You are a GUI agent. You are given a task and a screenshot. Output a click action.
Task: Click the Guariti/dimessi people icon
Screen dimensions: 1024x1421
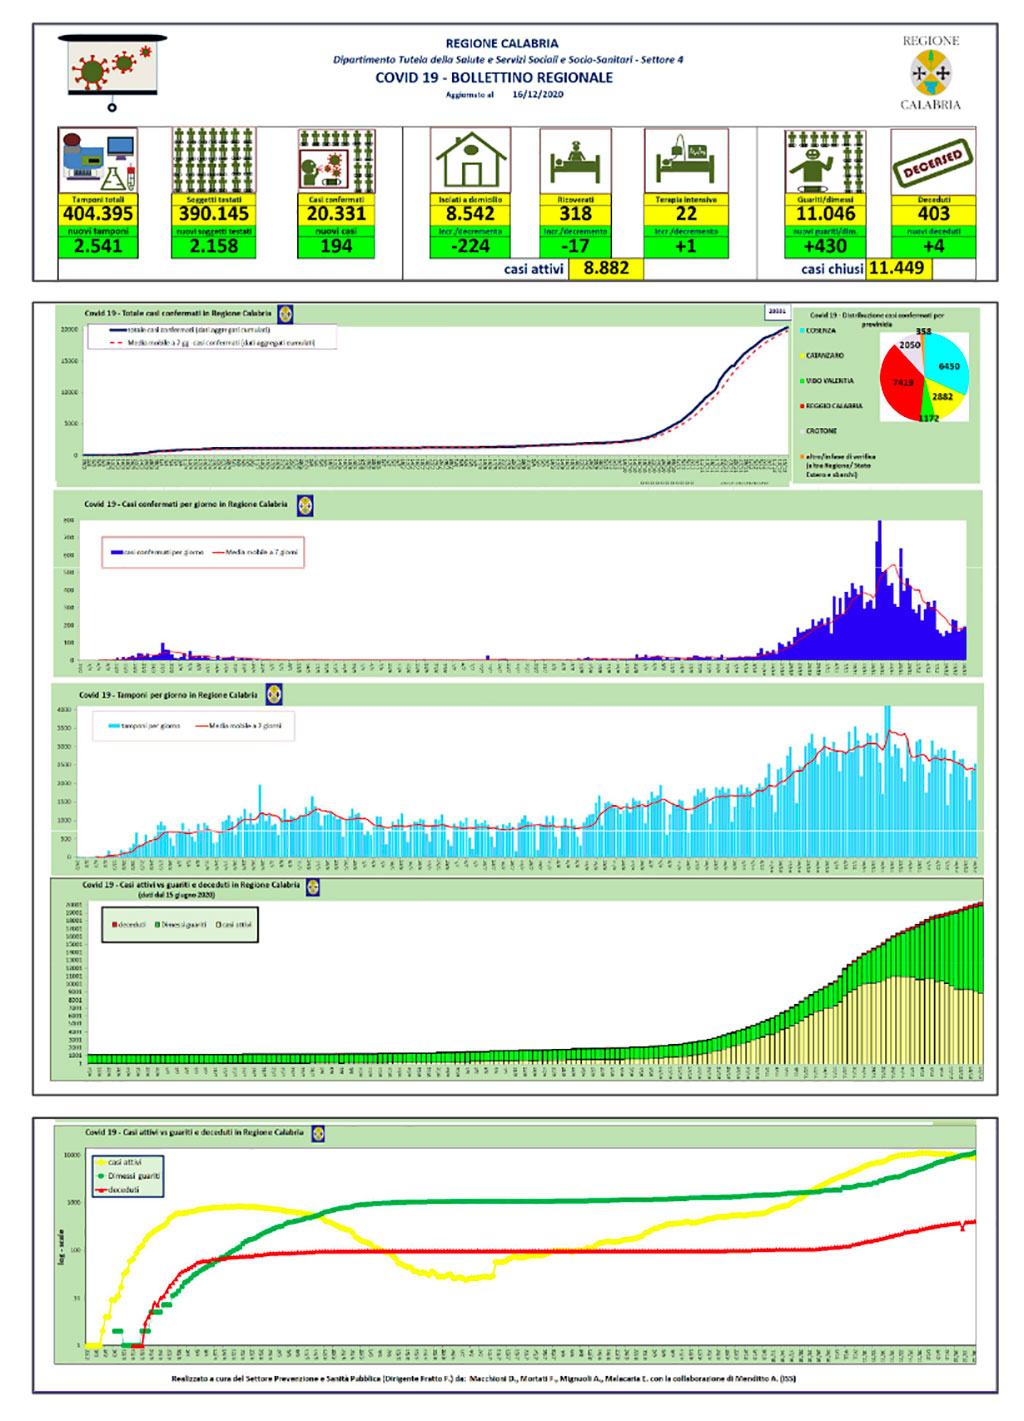click(x=825, y=160)
